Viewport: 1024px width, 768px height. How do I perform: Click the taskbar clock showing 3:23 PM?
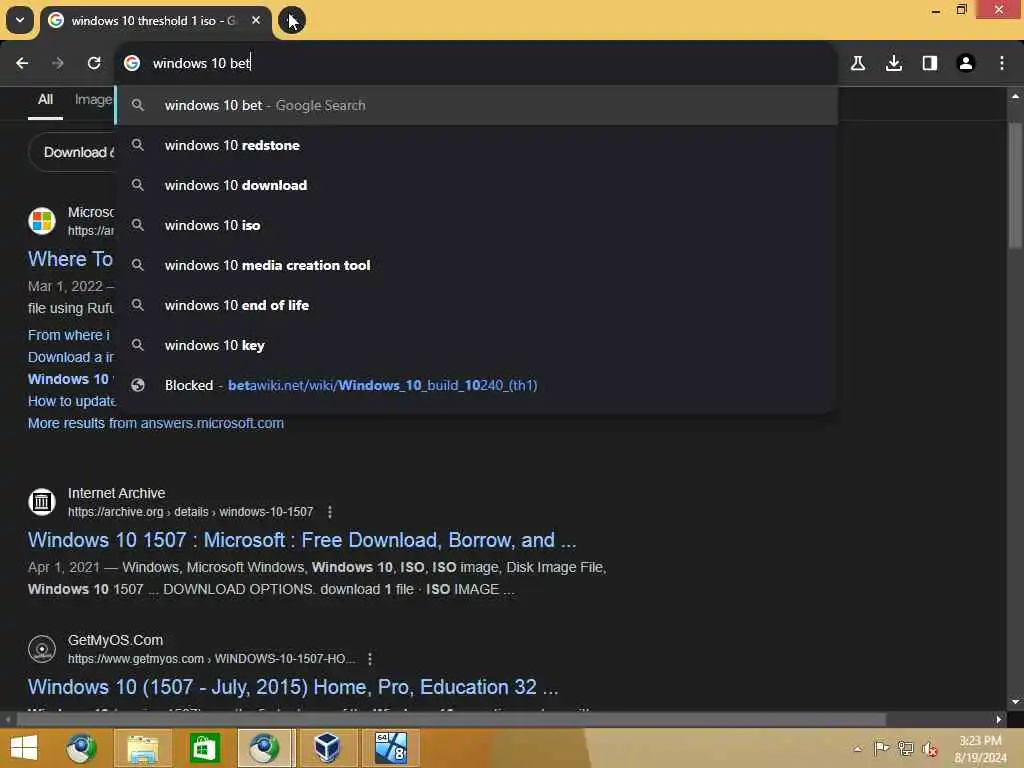[980, 749]
